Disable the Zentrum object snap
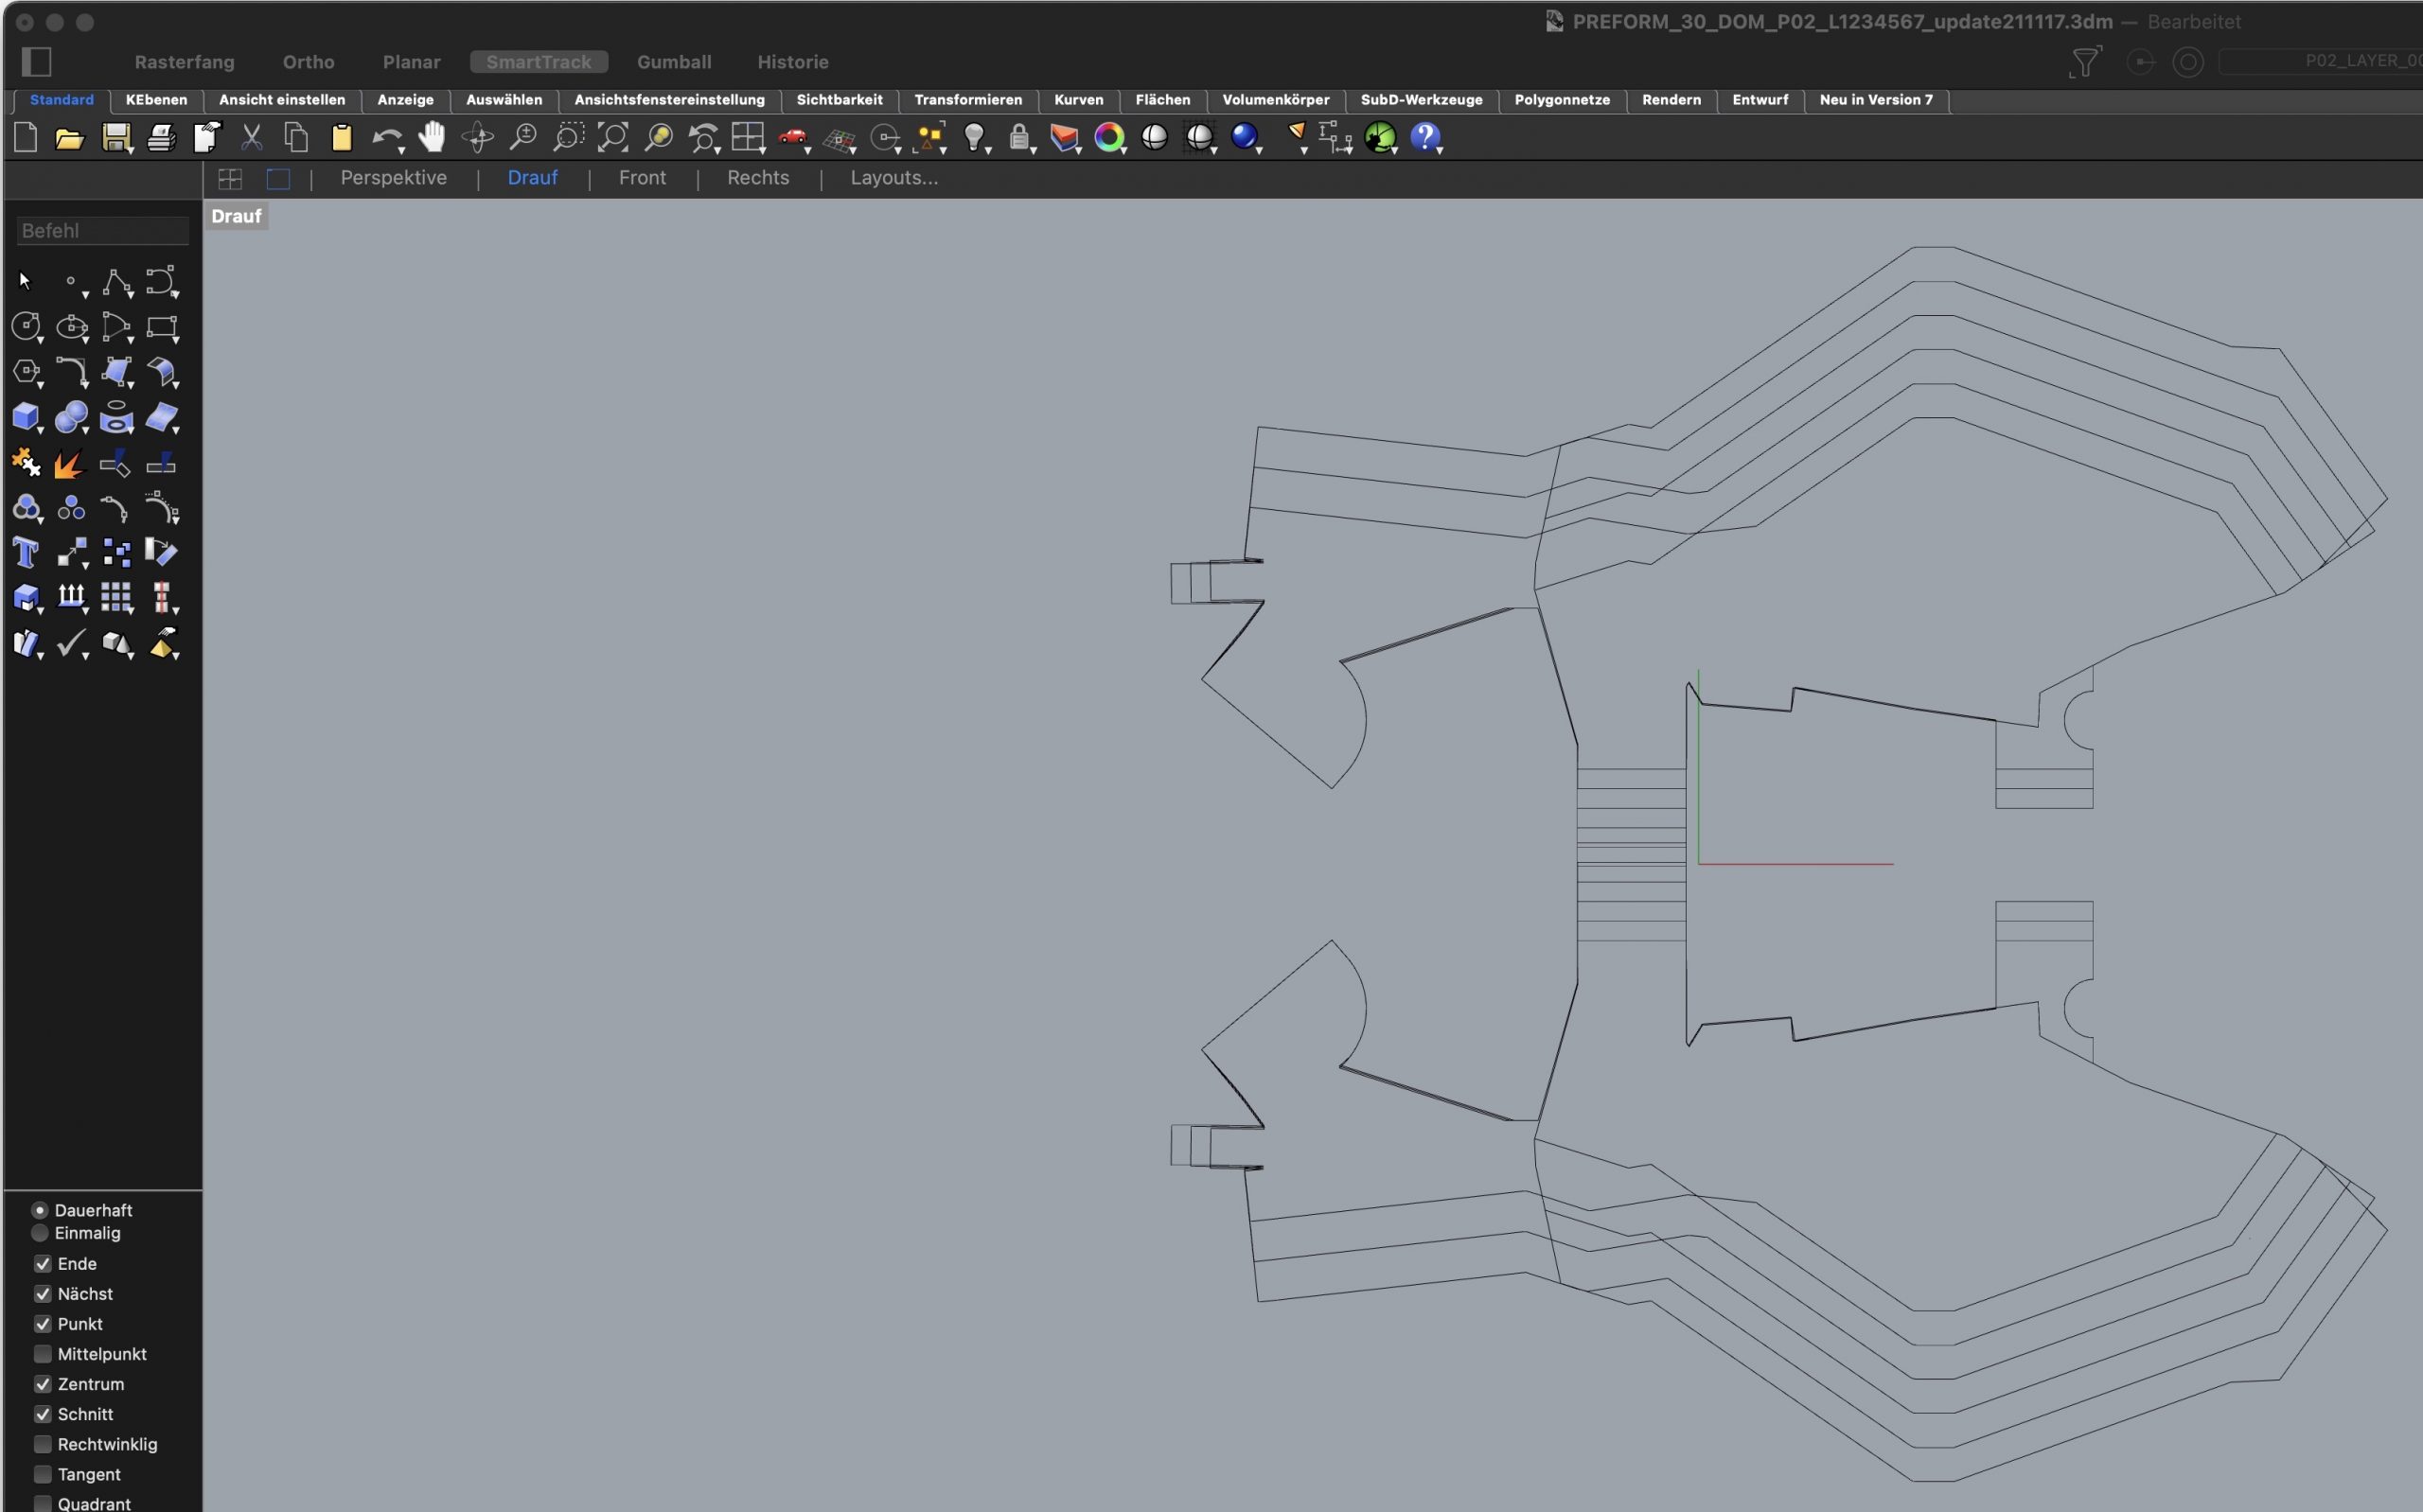The width and height of the screenshot is (2423, 1512). (43, 1384)
